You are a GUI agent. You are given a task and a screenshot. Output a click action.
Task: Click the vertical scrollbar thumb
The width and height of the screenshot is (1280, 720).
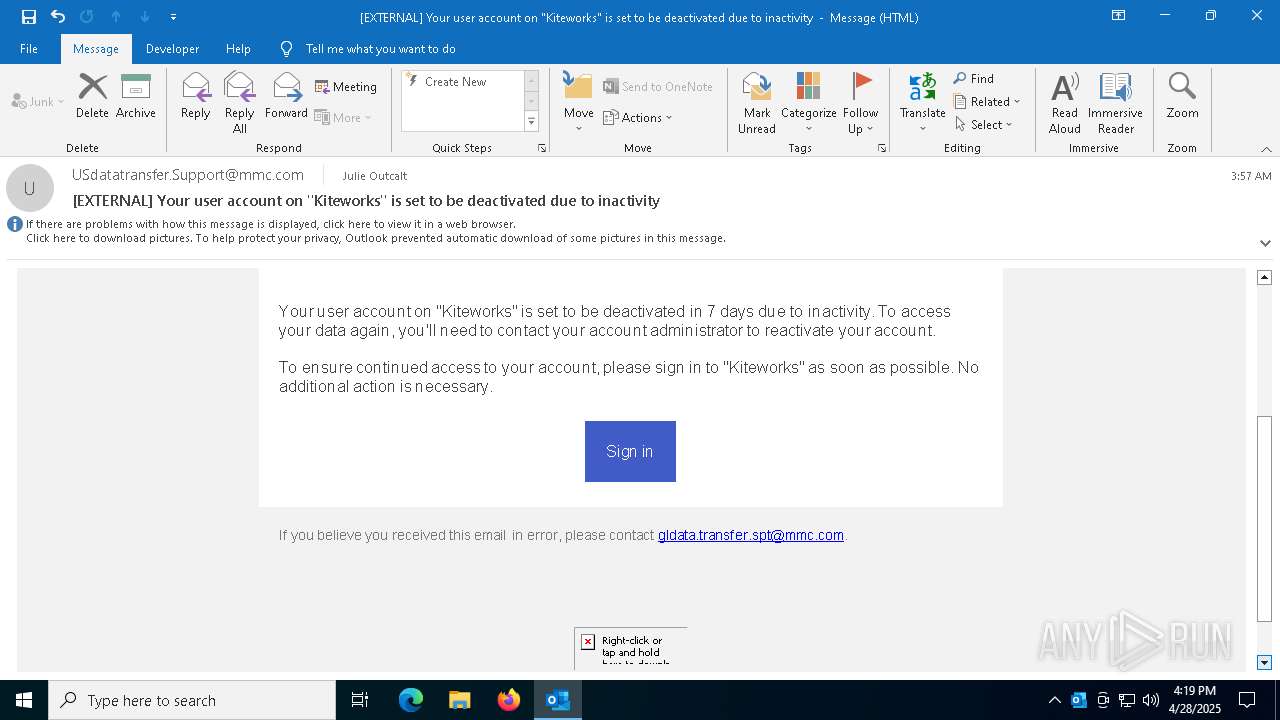[1264, 518]
